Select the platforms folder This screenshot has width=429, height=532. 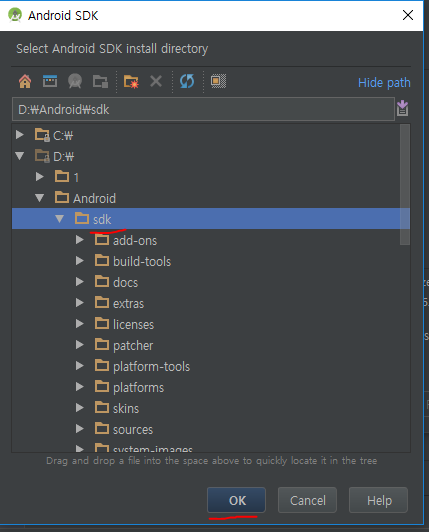click(x=138, y=387)
